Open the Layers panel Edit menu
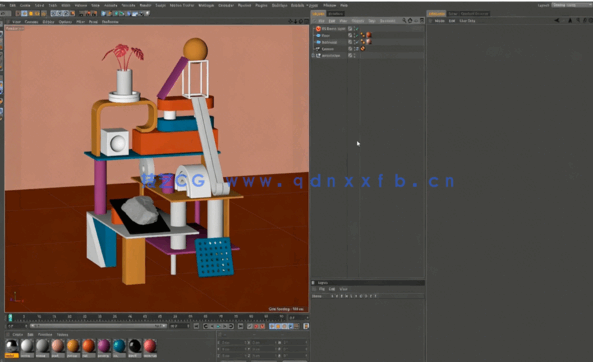593x362 pixels. 332,289
